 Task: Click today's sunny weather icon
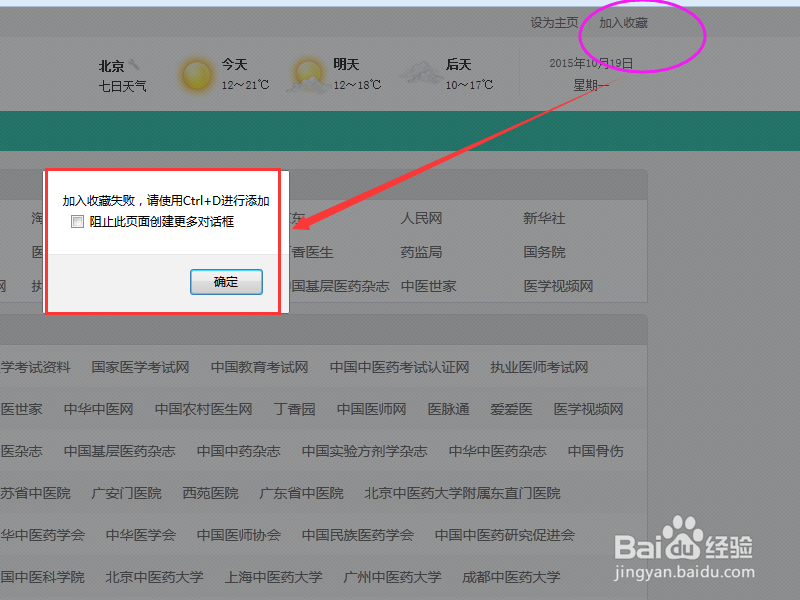196,75
